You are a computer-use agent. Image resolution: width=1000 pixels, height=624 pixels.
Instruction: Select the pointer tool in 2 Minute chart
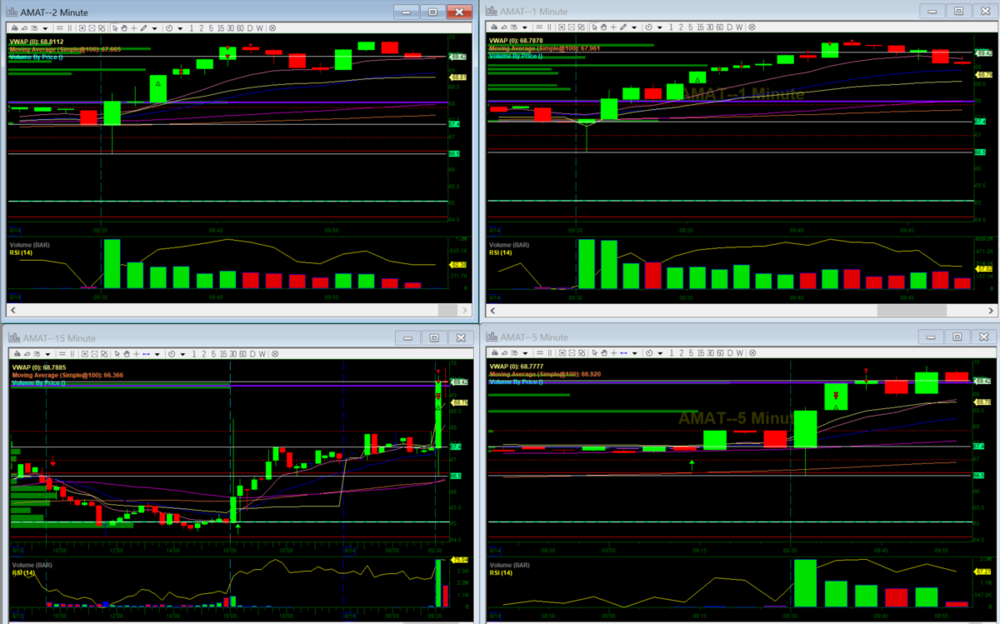[x=115, y=28]
